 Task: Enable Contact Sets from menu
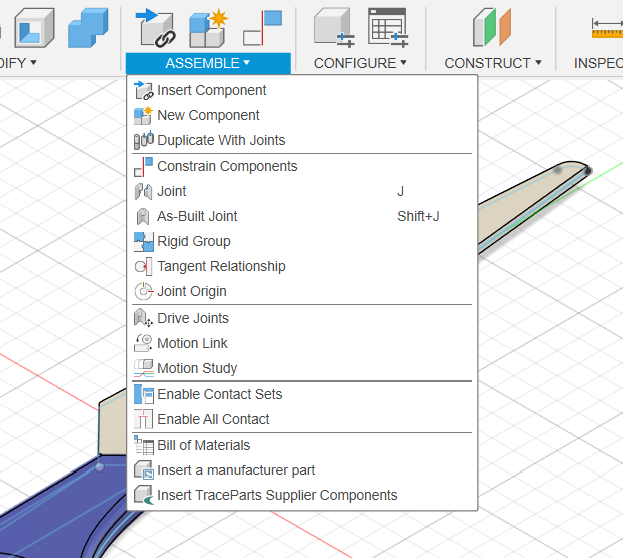point(219,394)
